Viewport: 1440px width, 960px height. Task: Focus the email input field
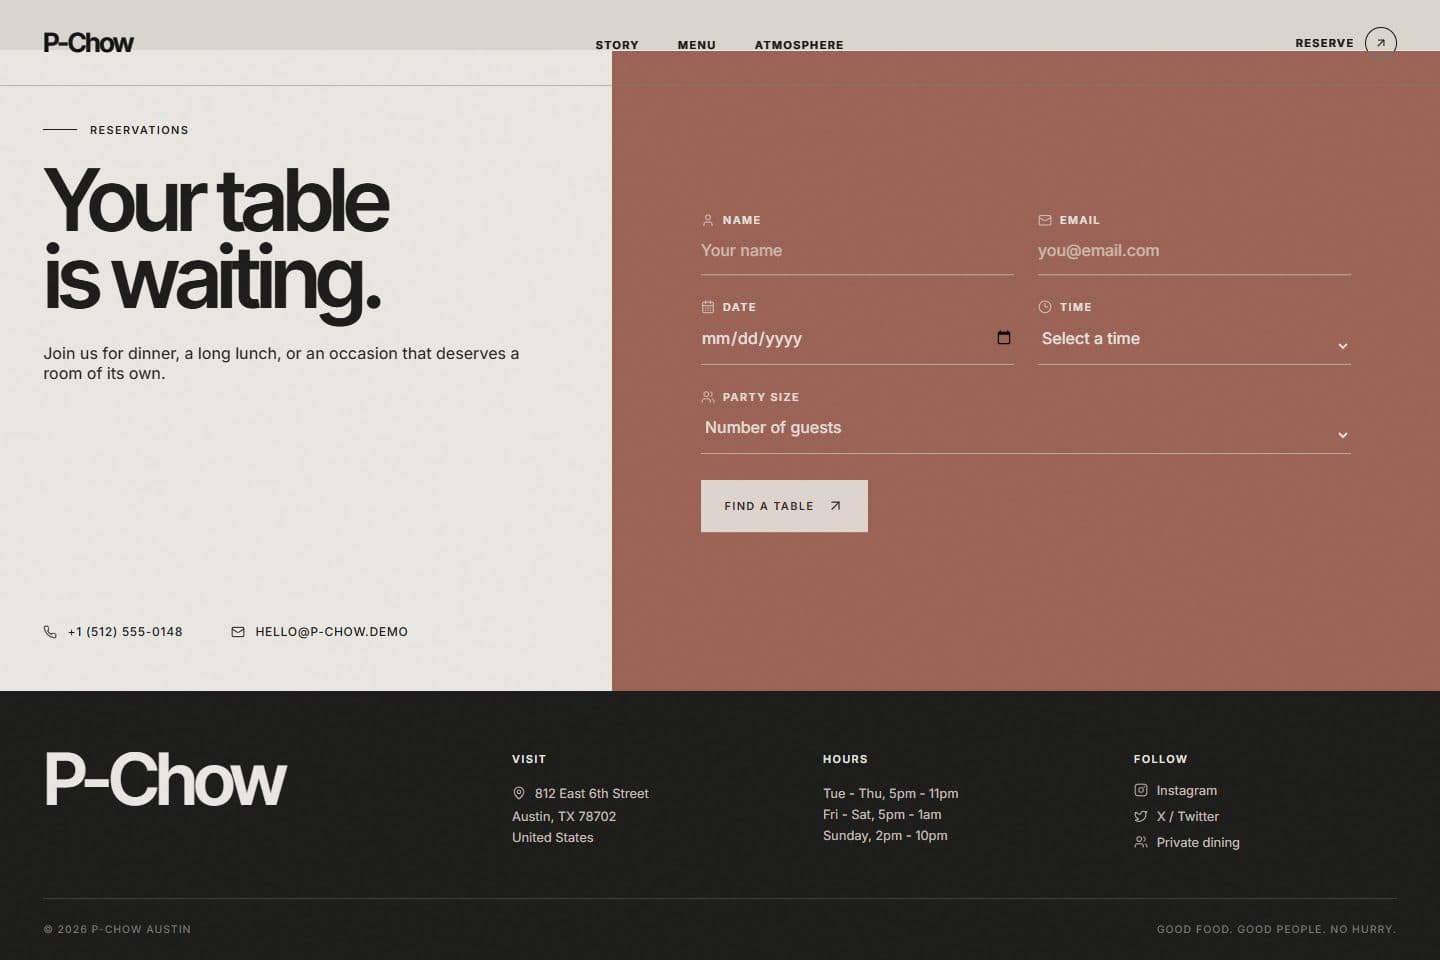pos(1194,251)
